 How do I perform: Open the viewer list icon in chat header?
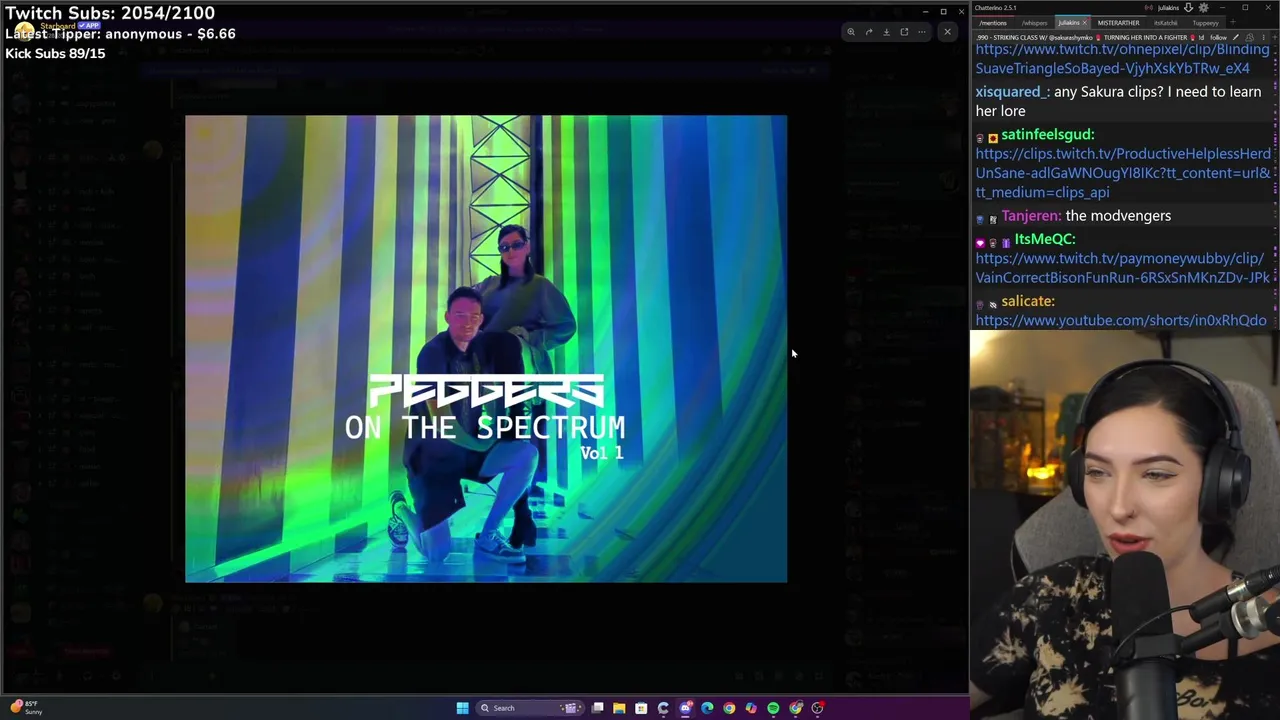(1250, 37)
